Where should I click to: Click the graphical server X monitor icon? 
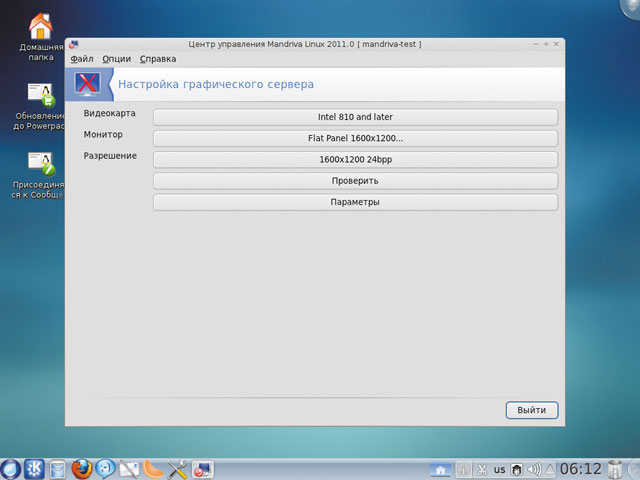pyautogui.click(x=87, y=84)
